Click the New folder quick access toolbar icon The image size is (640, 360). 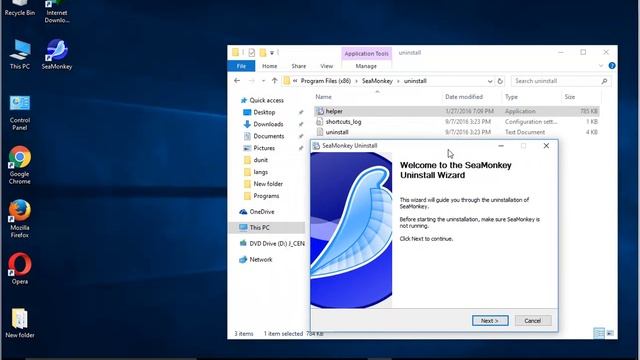coord(263,53)
